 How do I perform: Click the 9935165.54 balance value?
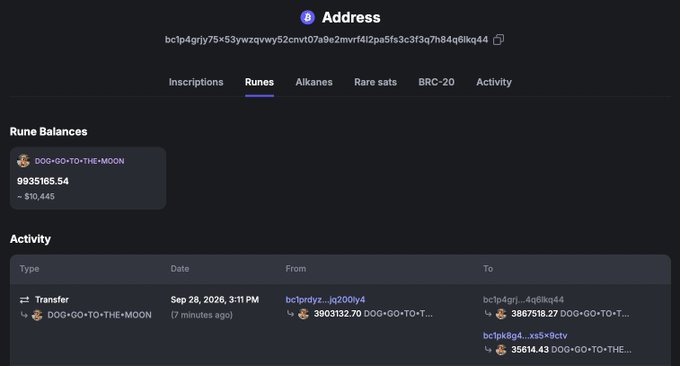click(43, 181)
